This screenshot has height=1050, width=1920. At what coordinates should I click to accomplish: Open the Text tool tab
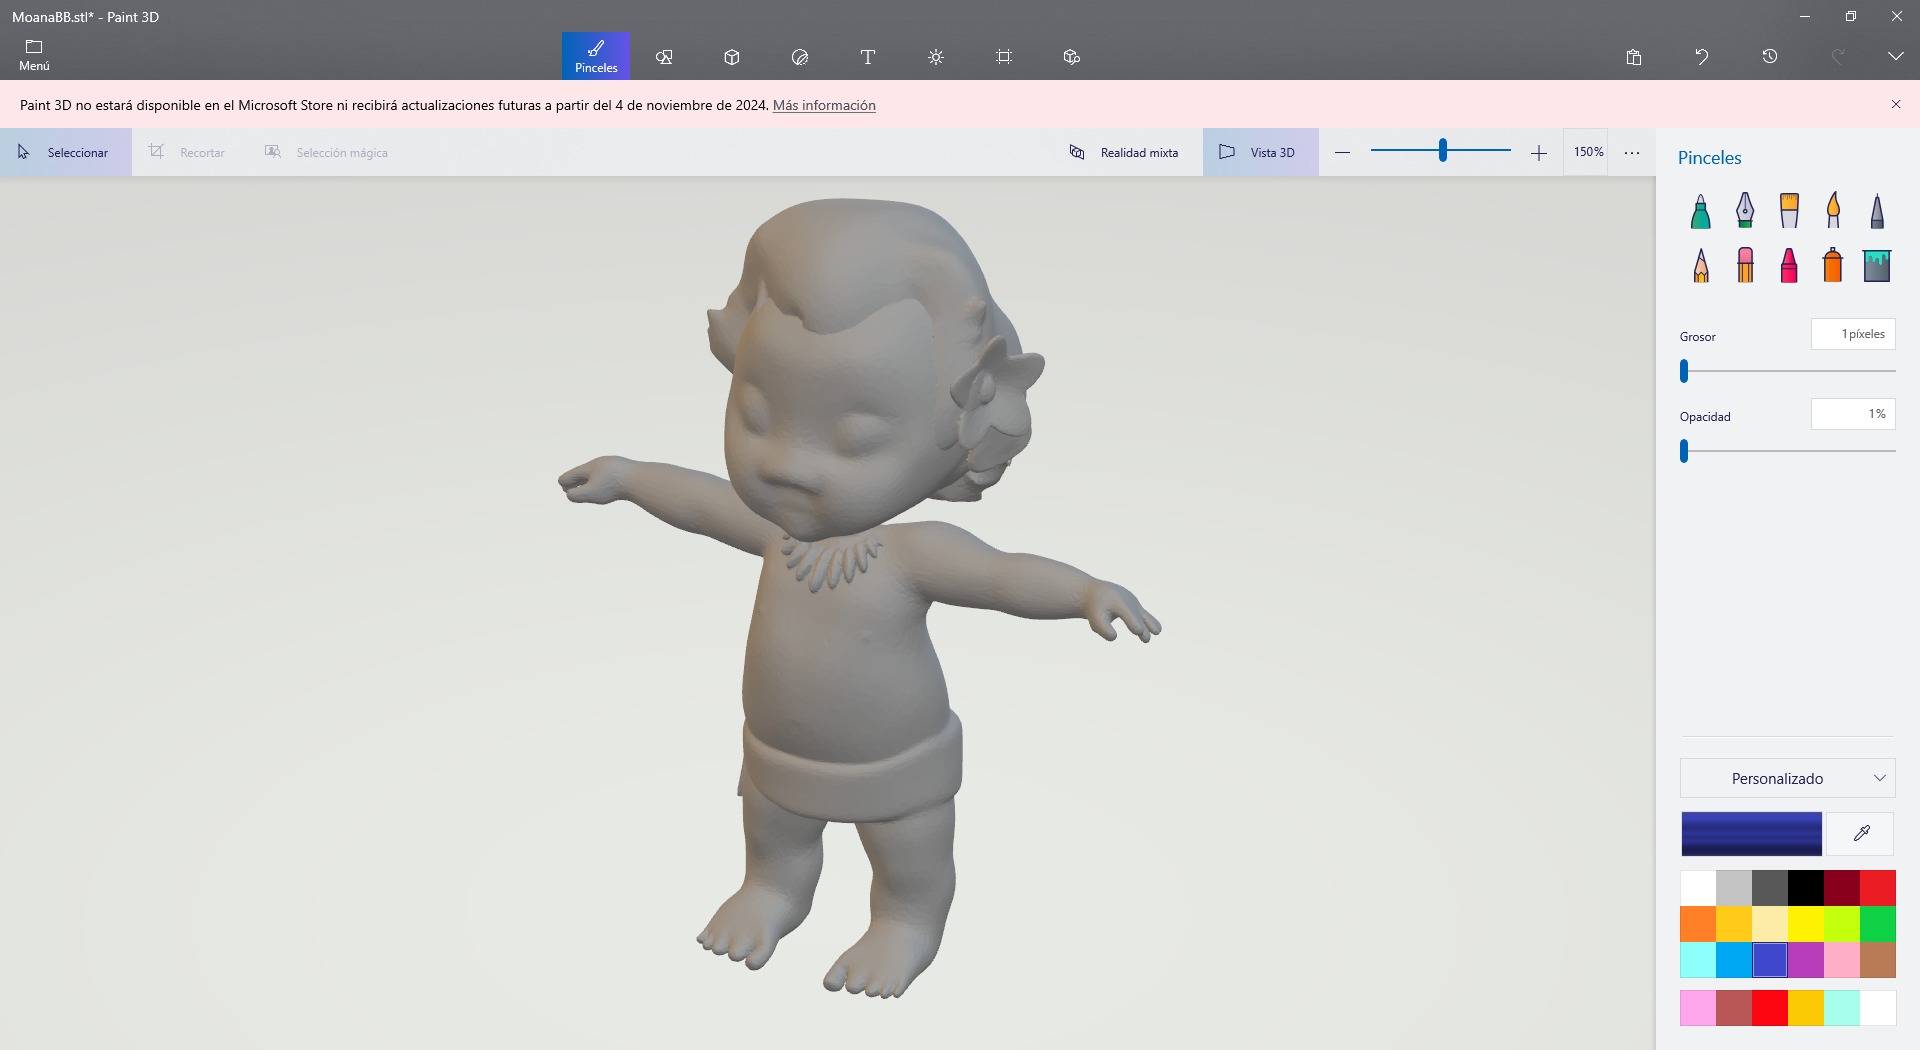868,57
